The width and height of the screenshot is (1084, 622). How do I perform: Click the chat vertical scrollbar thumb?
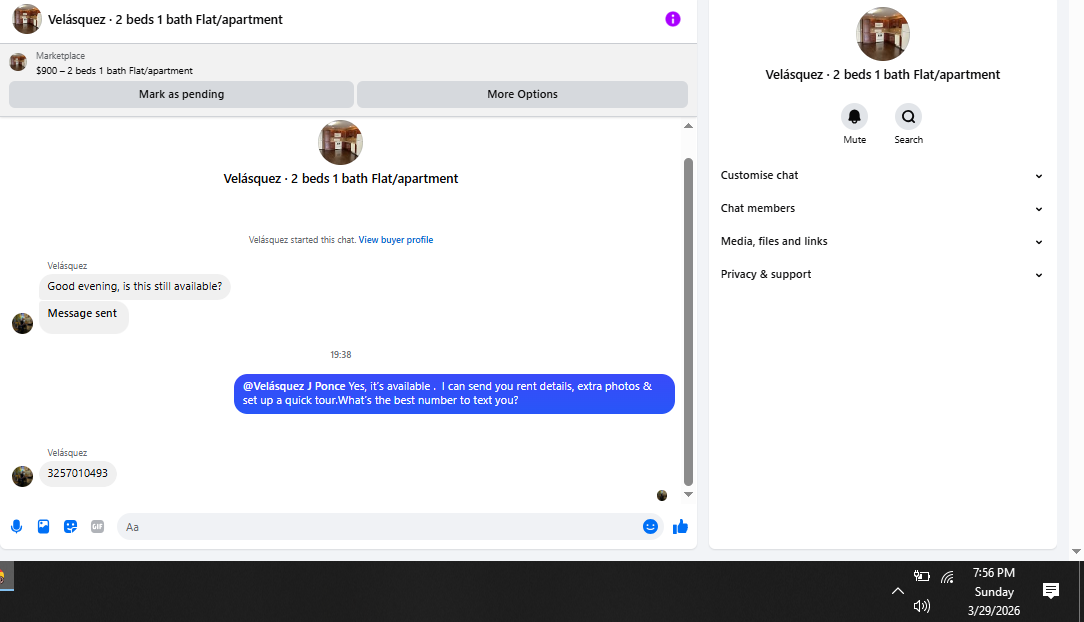(x=688, y=321)
